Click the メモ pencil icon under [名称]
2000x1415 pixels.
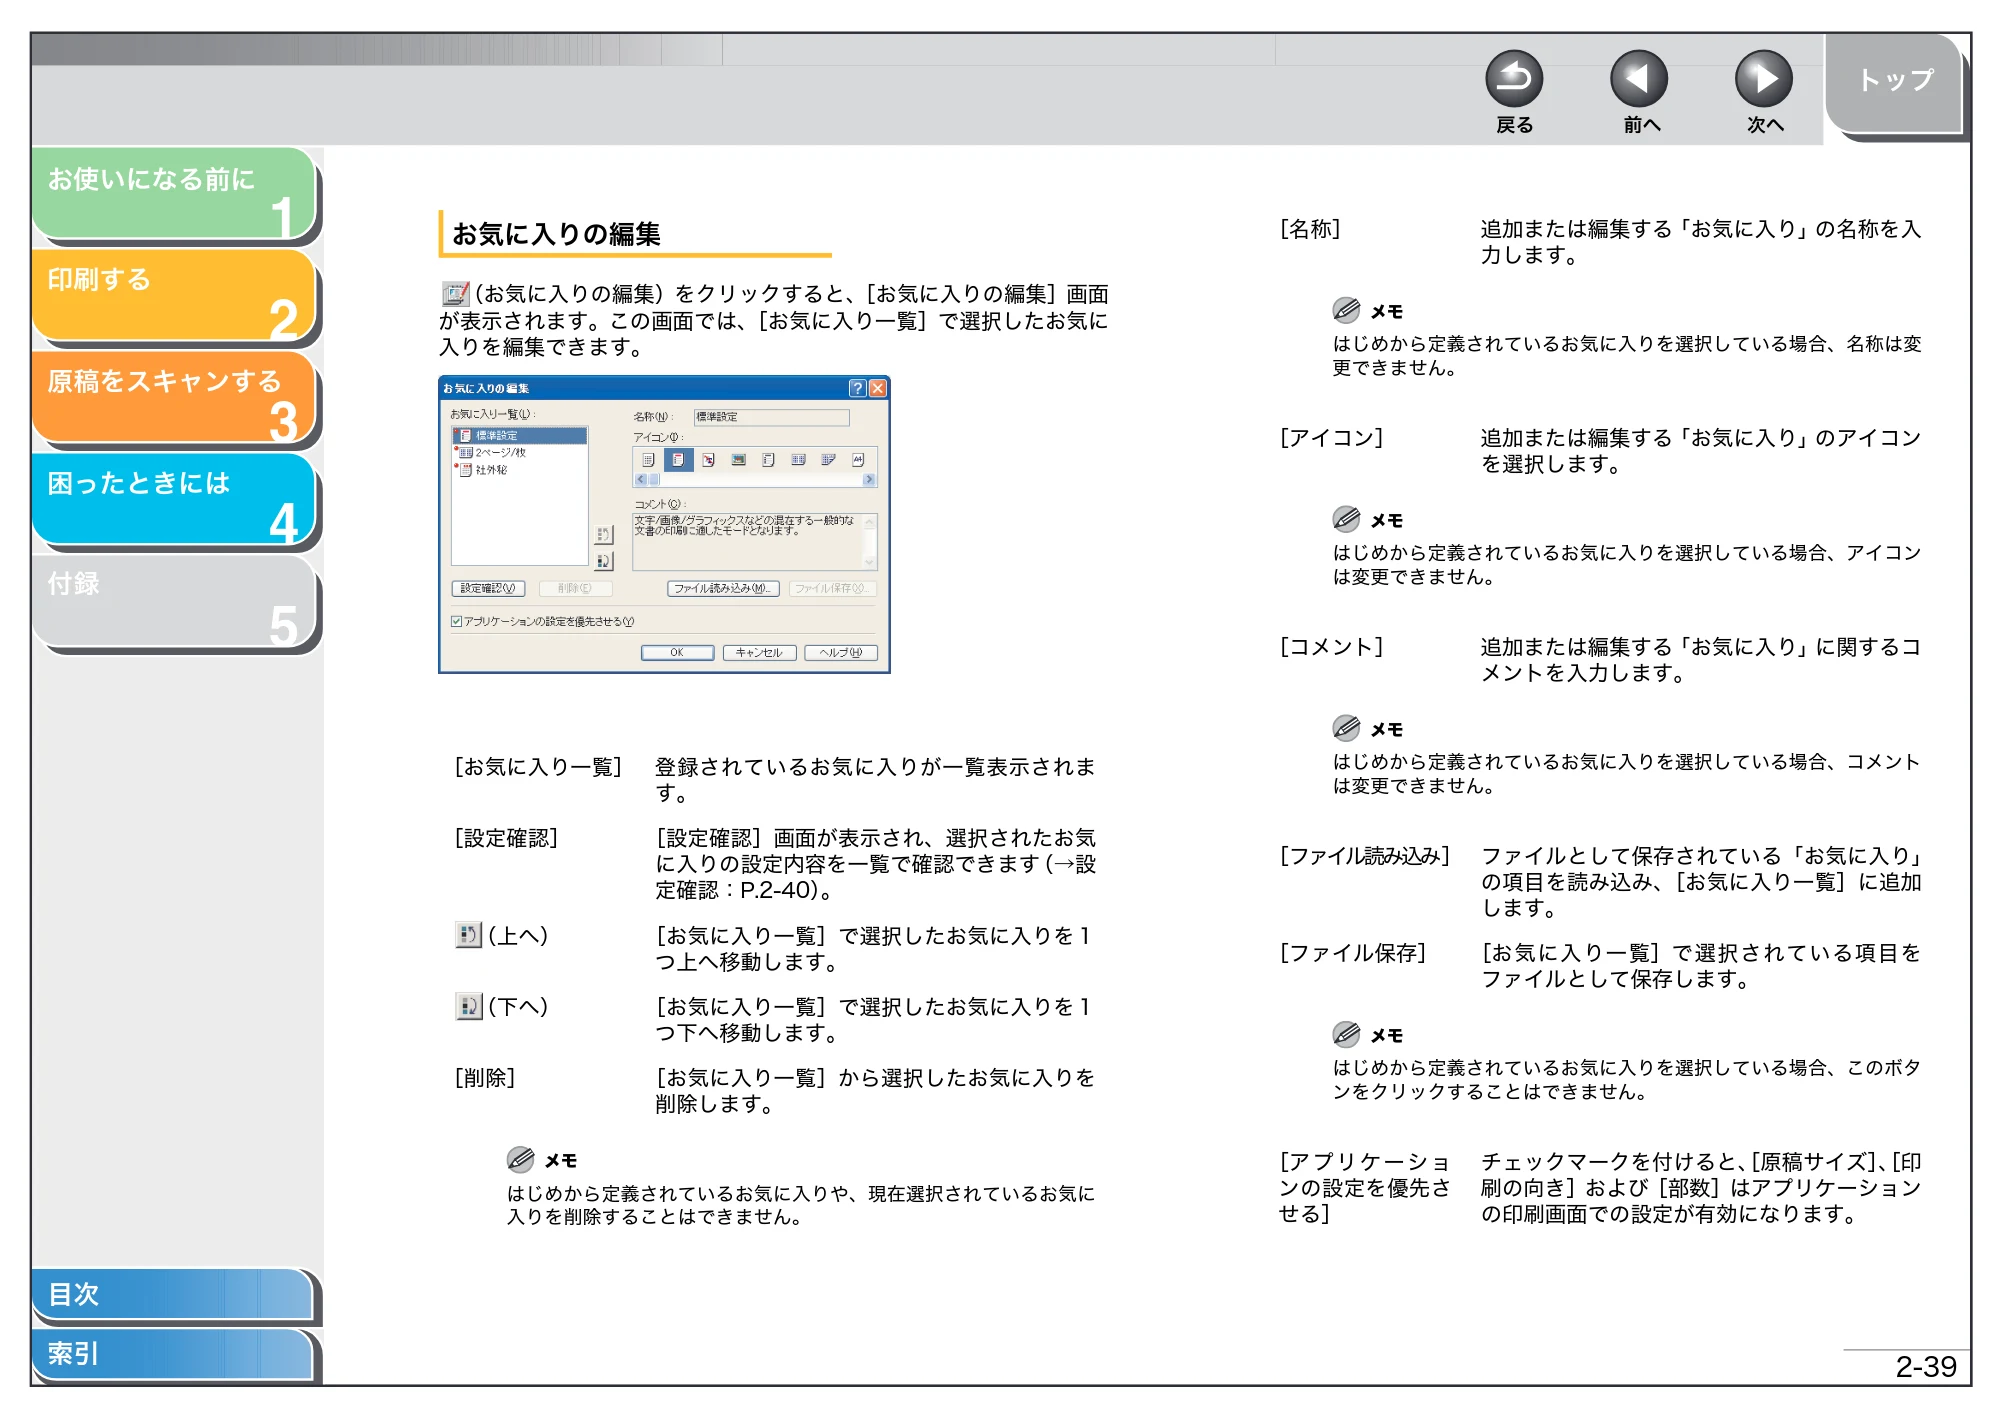[x=1346, y=310]
